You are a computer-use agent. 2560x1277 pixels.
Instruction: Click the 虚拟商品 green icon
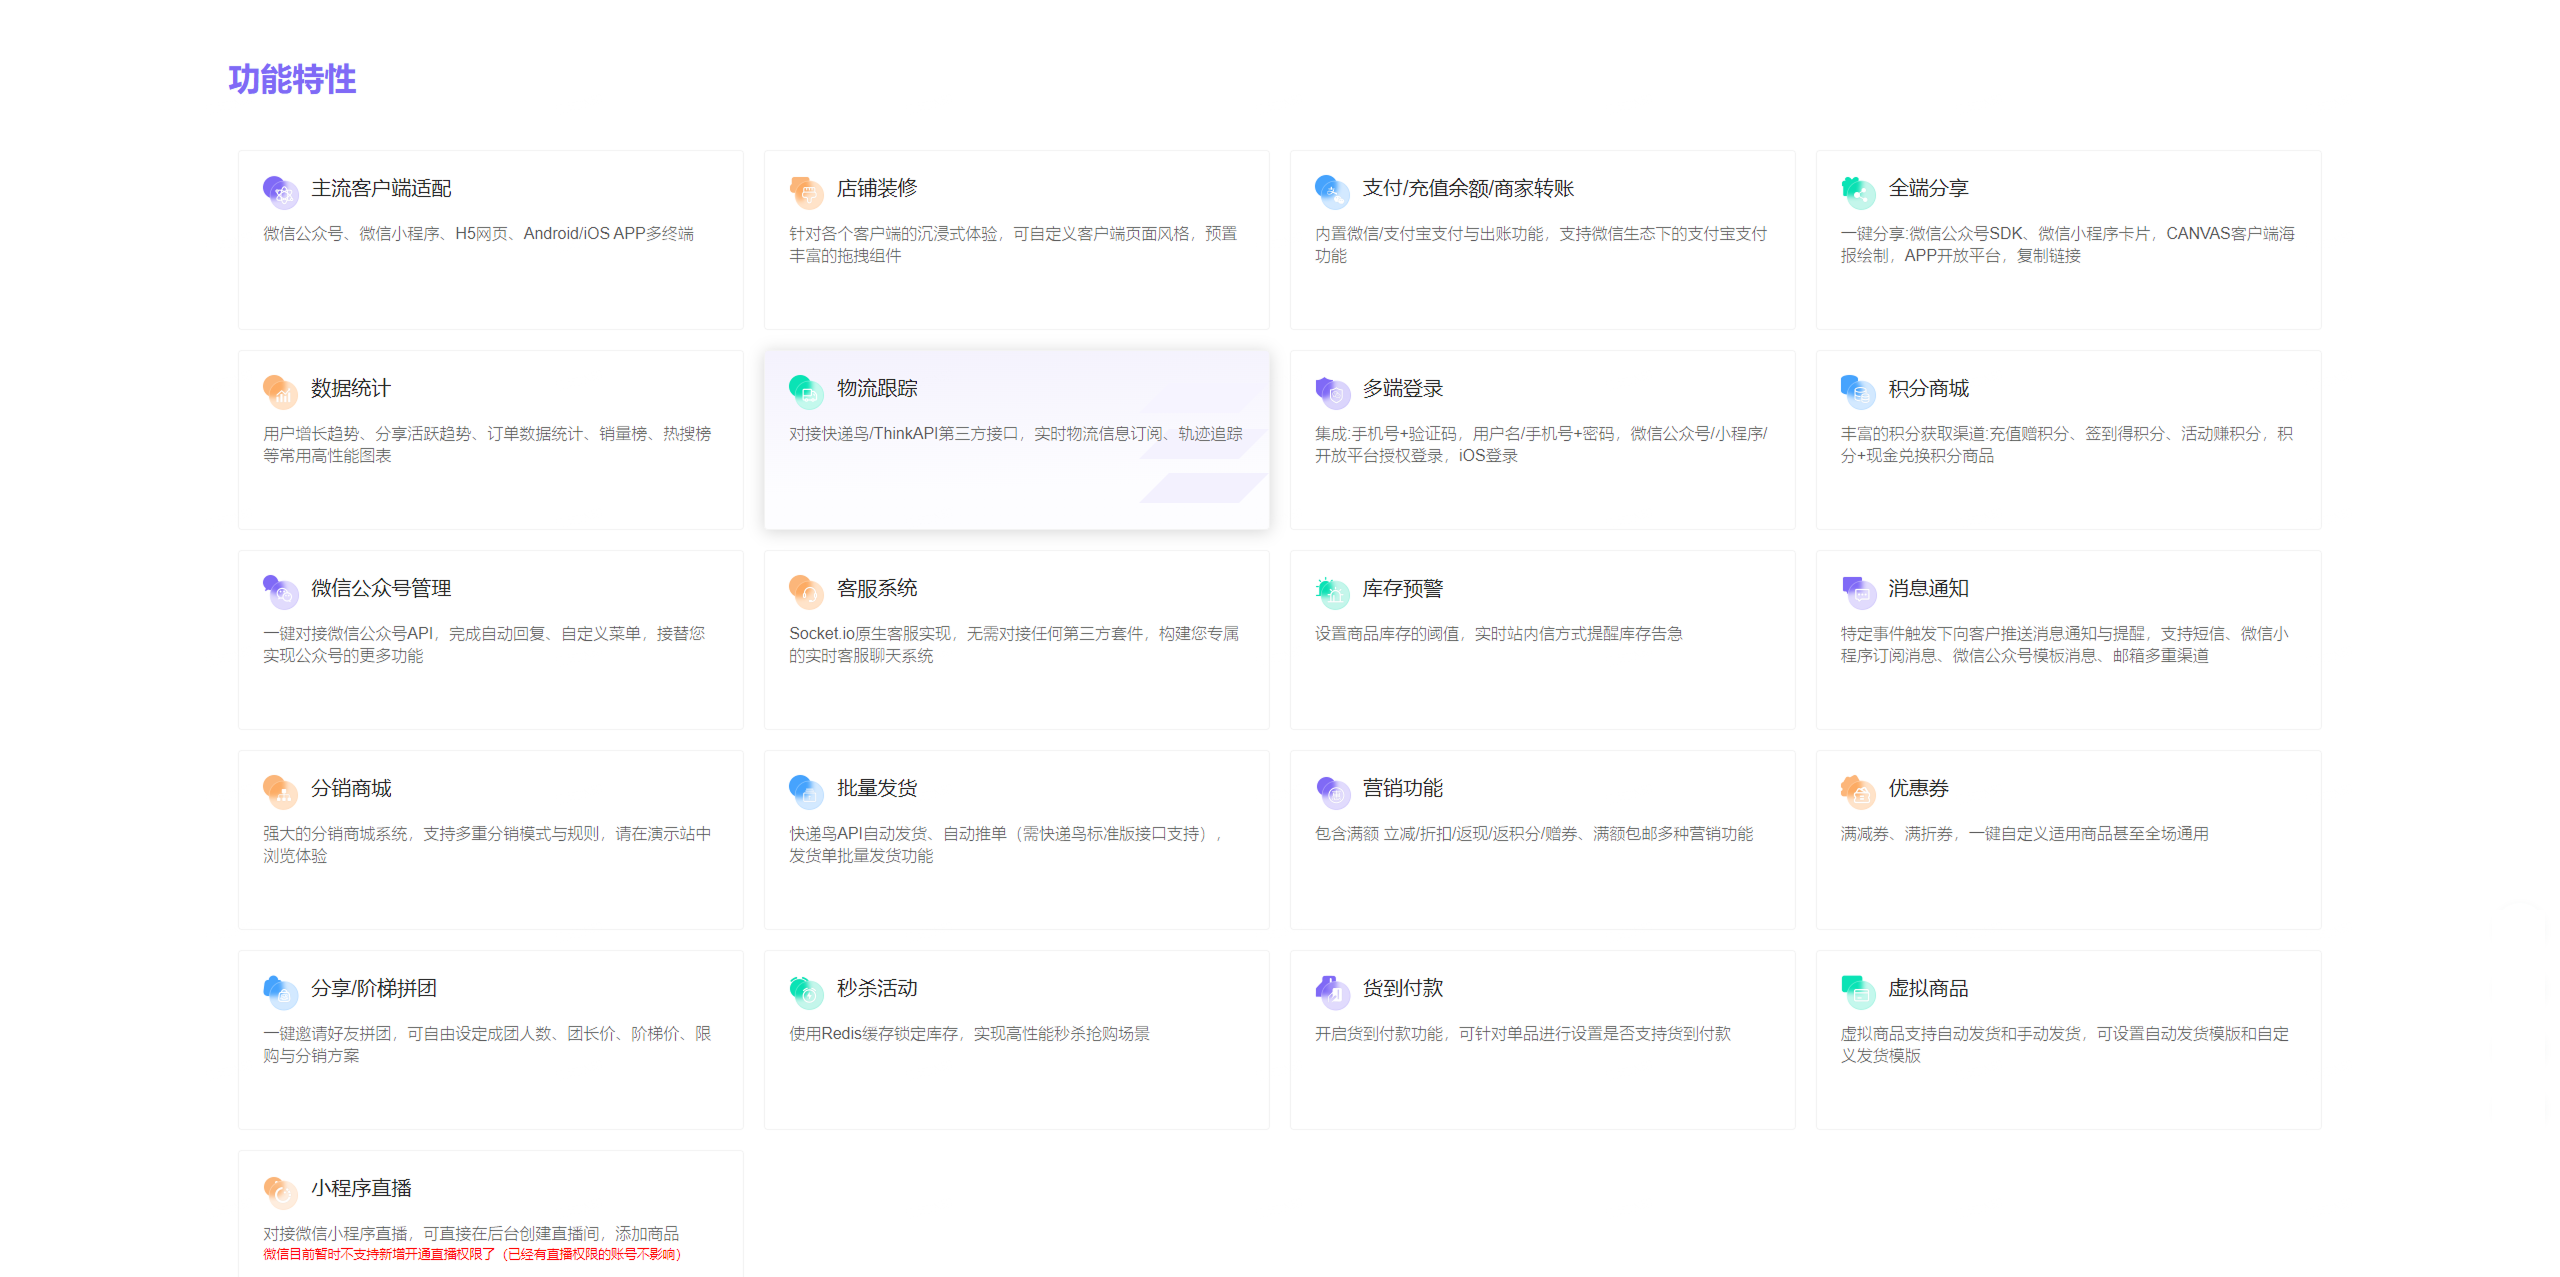pos(1858,991)
